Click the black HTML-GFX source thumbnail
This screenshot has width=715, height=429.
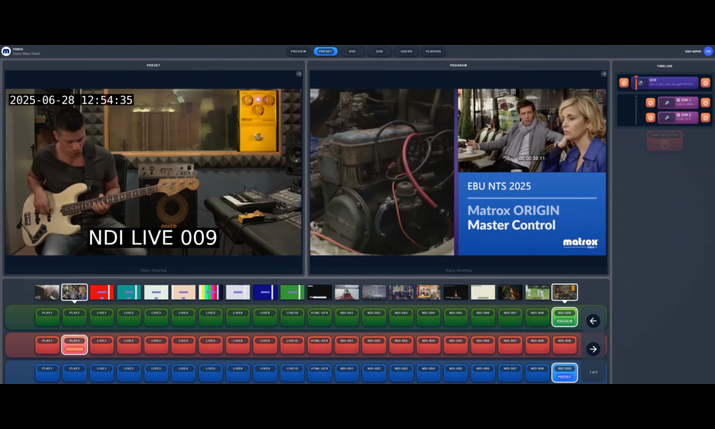coord(319,292)
